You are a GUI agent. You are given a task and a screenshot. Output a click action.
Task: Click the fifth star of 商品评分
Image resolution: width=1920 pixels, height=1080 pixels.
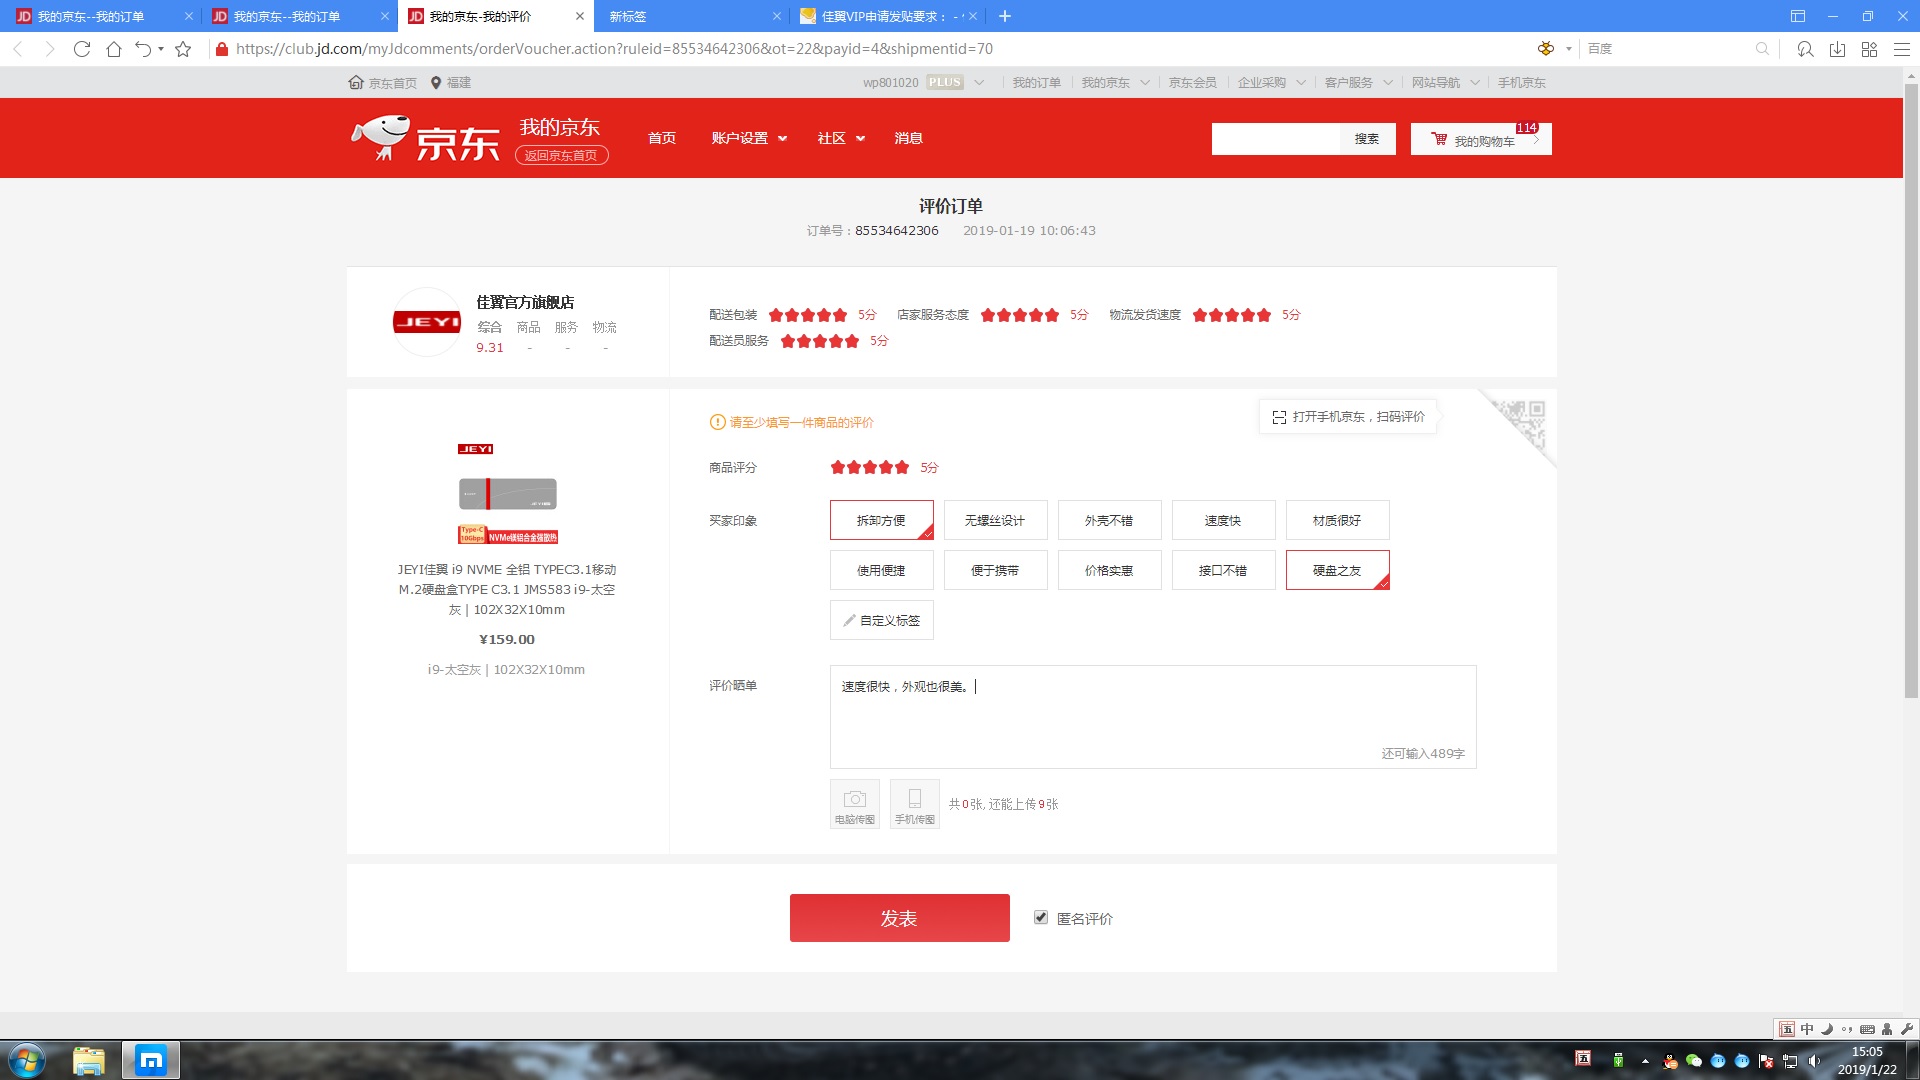[902, 467]
